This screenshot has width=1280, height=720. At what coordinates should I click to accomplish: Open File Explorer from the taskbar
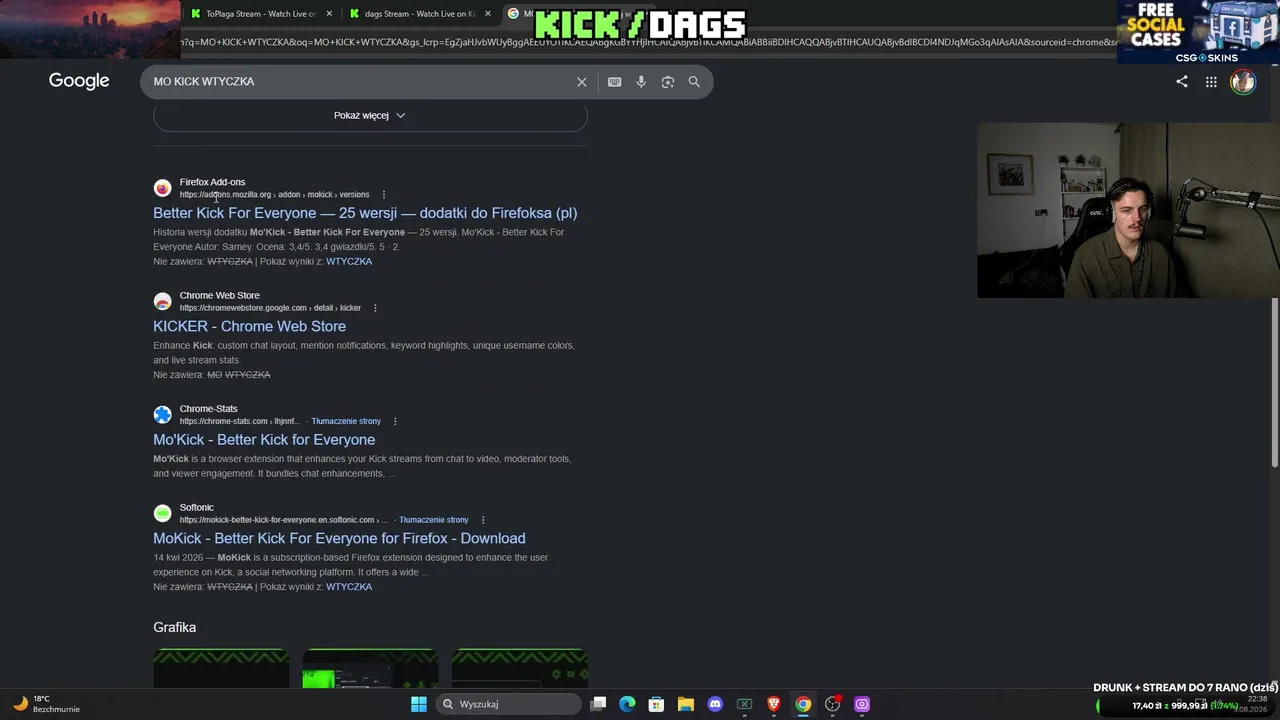[x=685, y=704]
